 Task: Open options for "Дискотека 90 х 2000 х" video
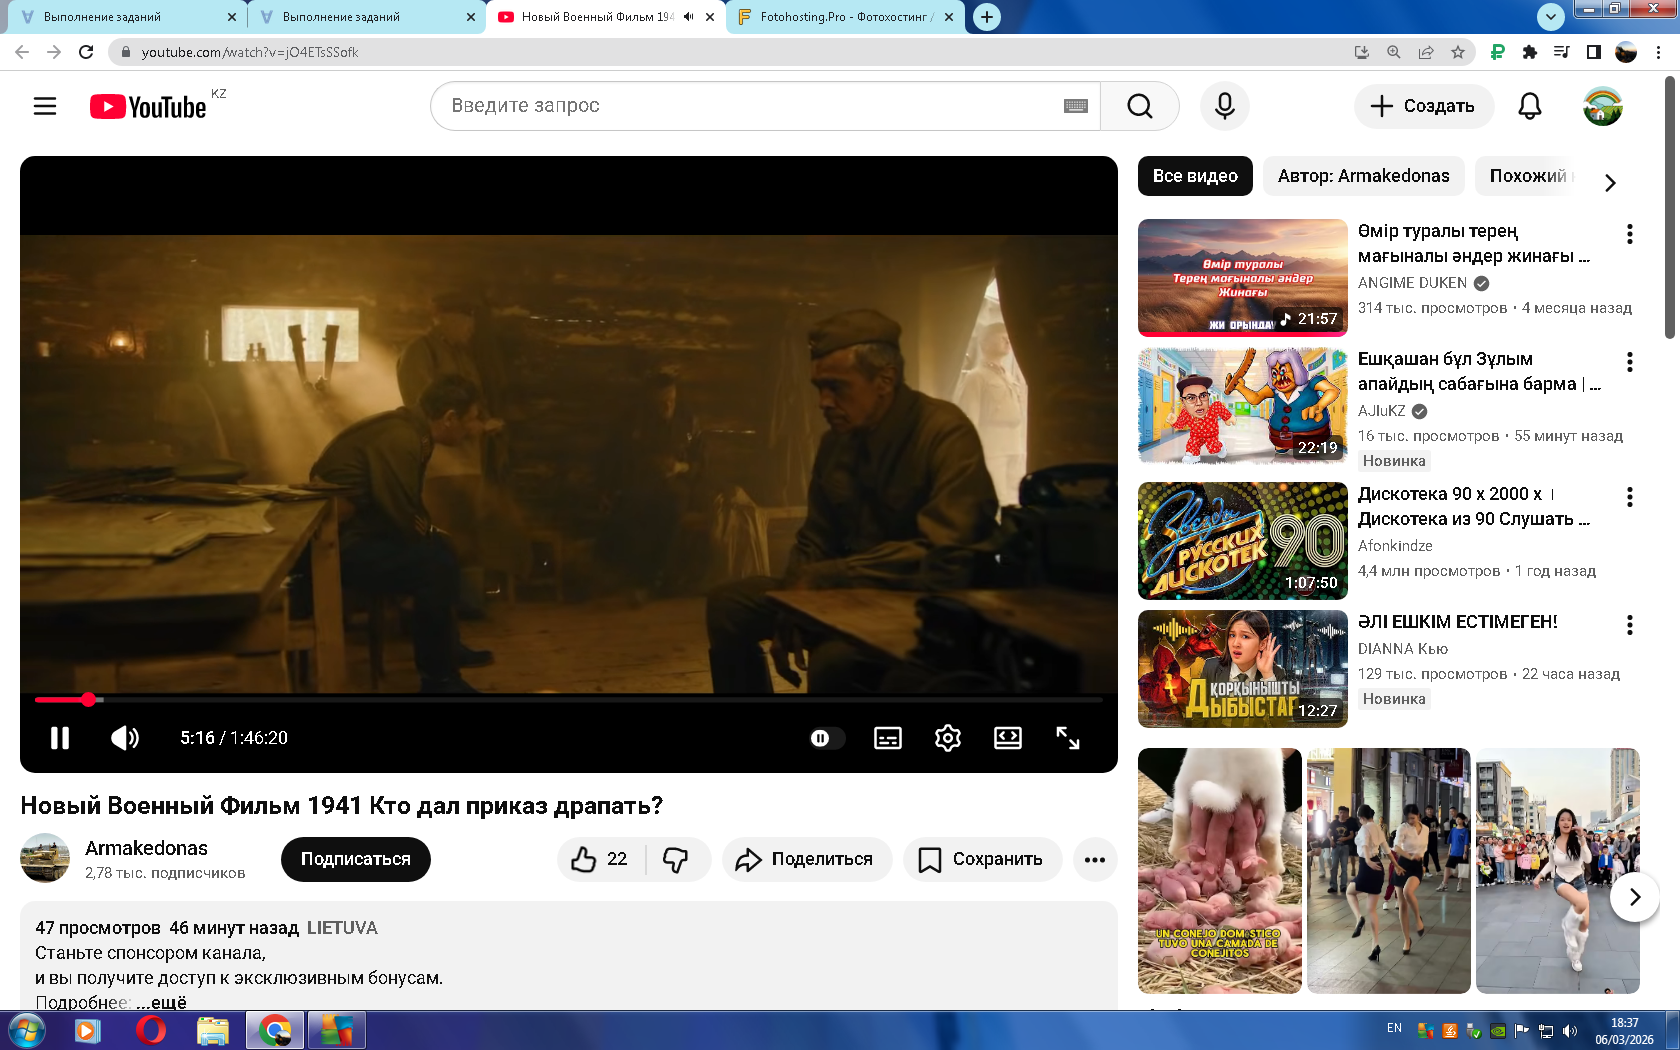pyautogui.click(x=1630, y=497)
